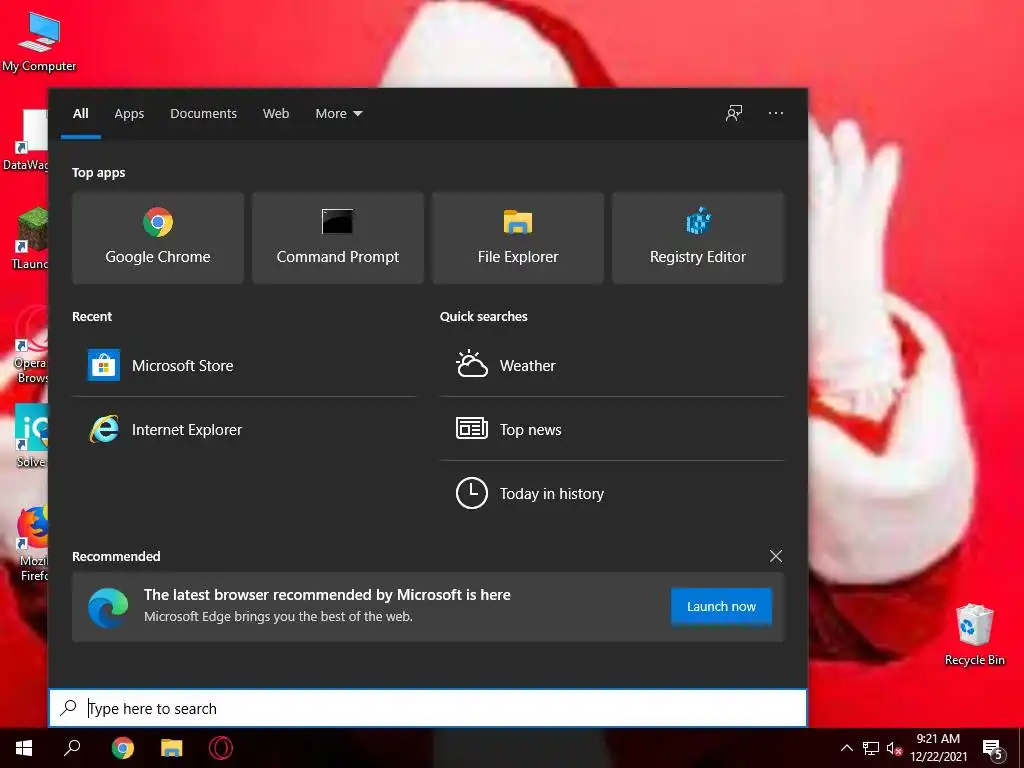Show hidden system tray icons
This screenshot has height=768, width=1024.
[x=846, y=748]
